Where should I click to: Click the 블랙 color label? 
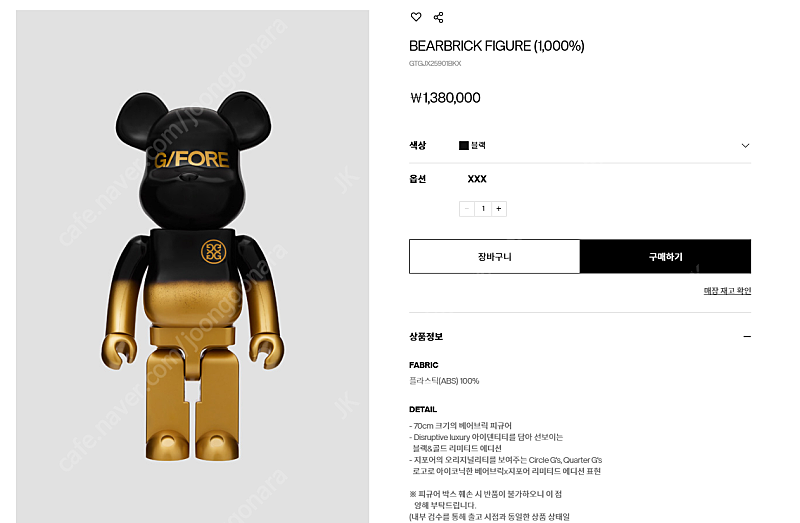(x=478, y=145)
